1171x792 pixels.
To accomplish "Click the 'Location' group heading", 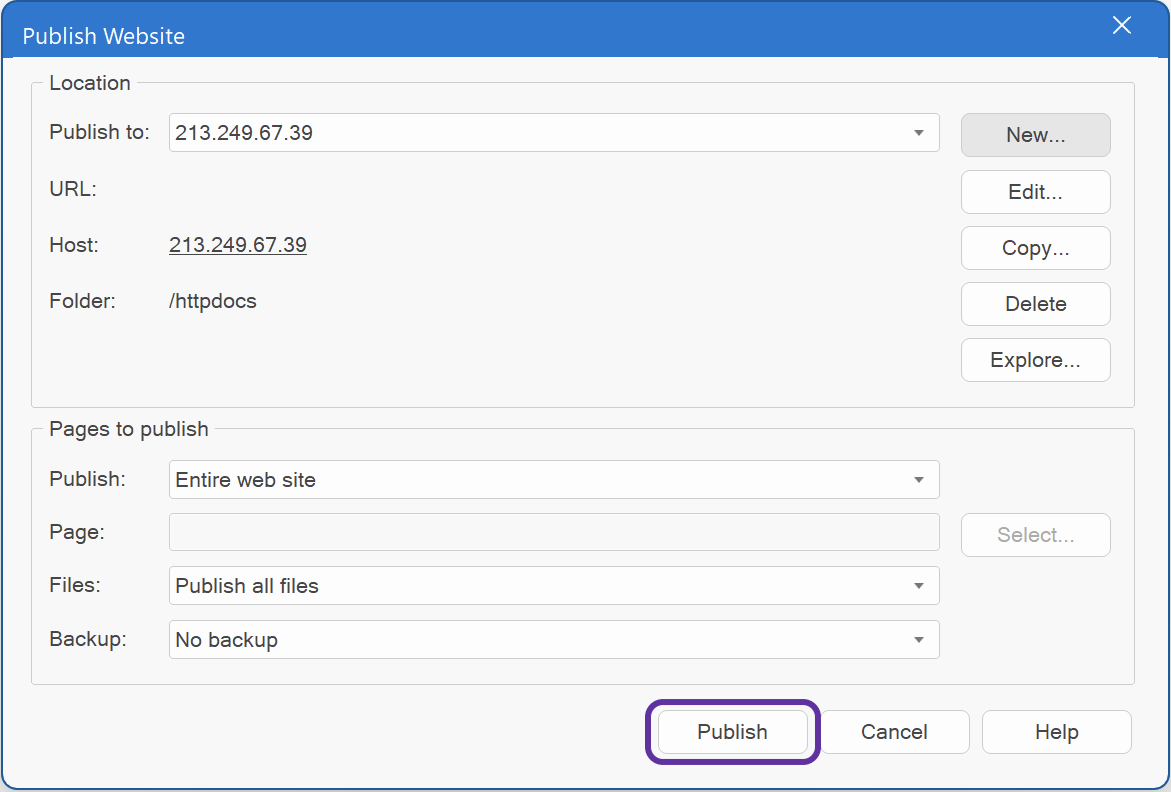I will 90,83.
